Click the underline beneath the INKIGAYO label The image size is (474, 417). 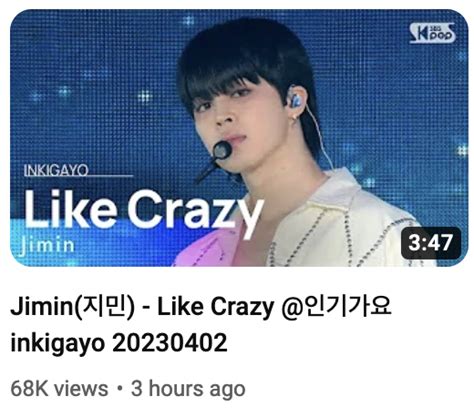tap(78, 176)
